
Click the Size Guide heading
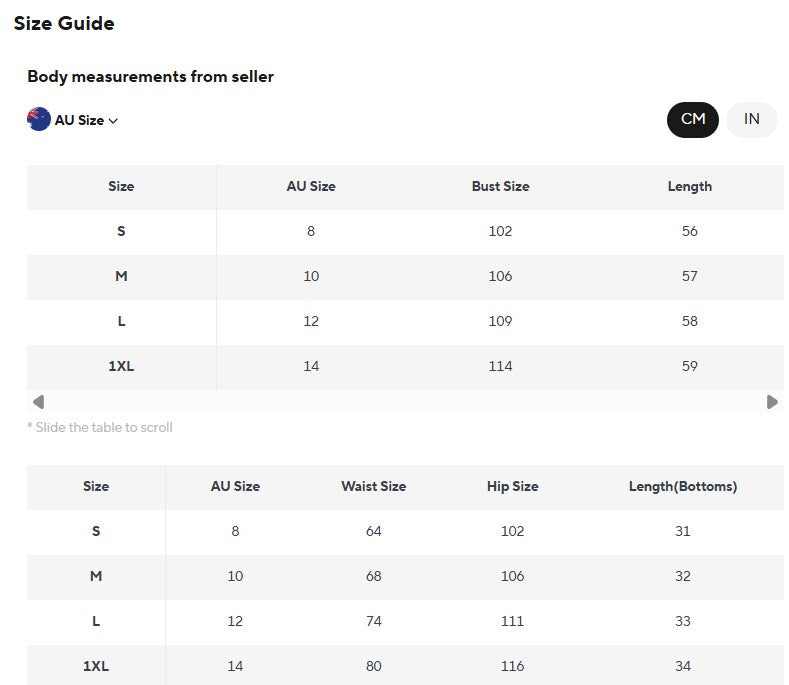[64, 23]
